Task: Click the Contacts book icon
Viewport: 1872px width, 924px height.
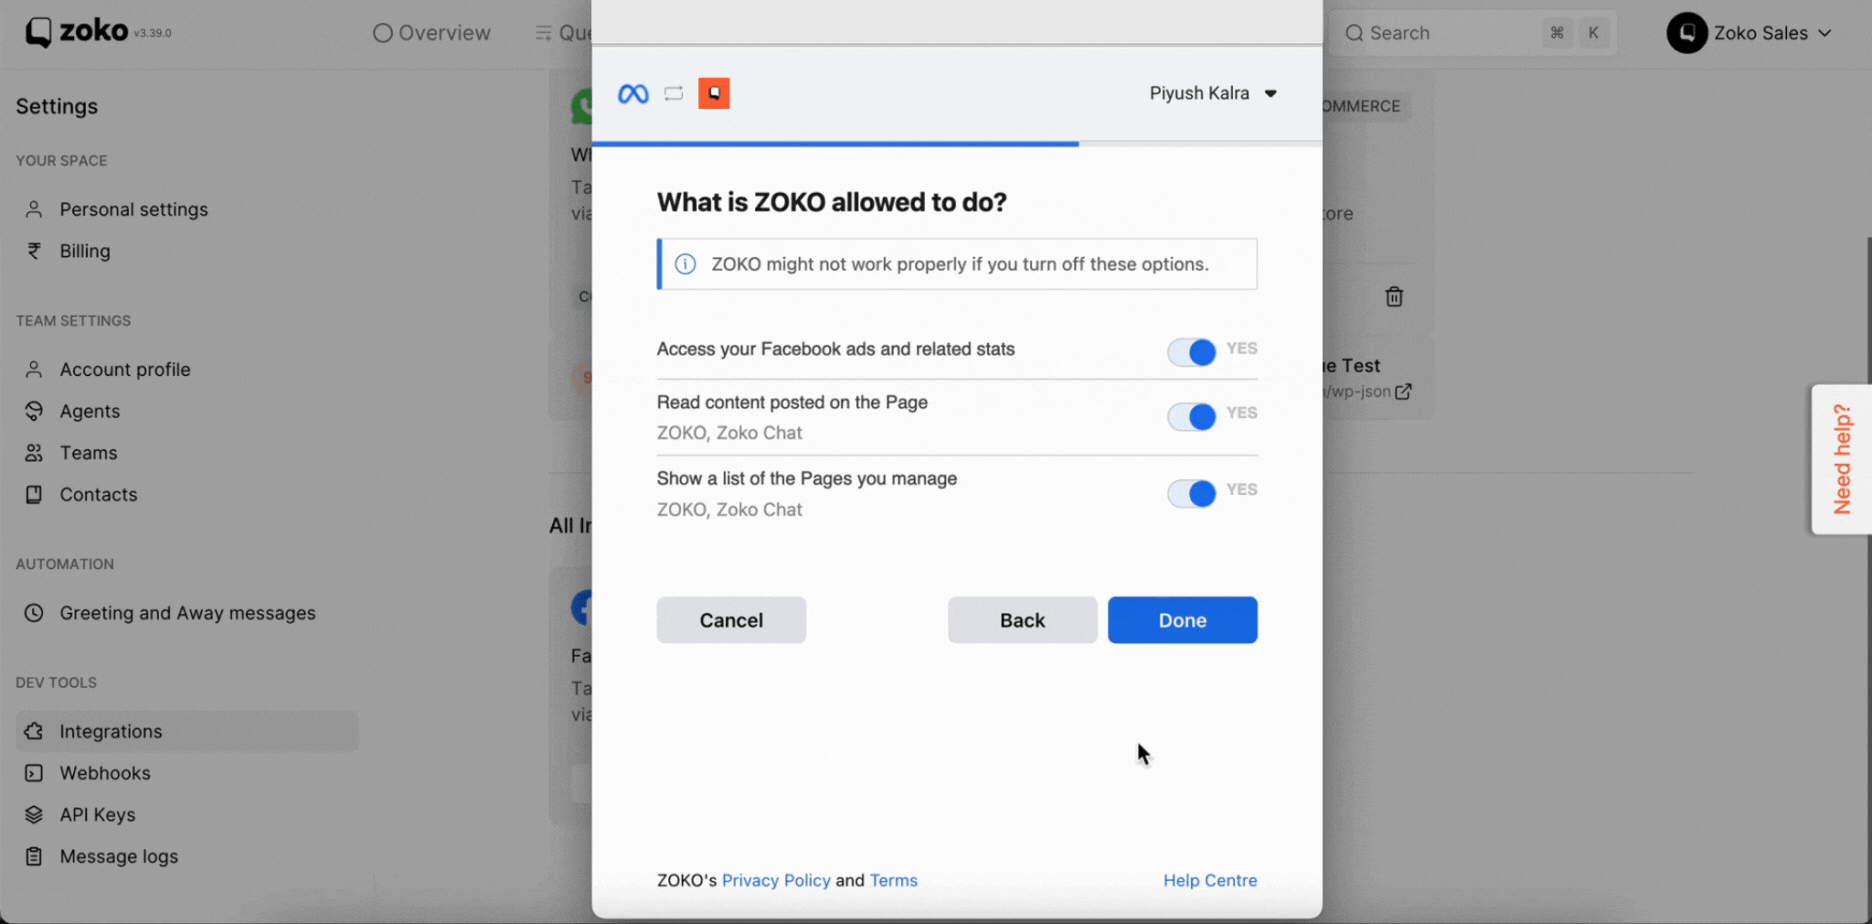Action: point(34,495)
